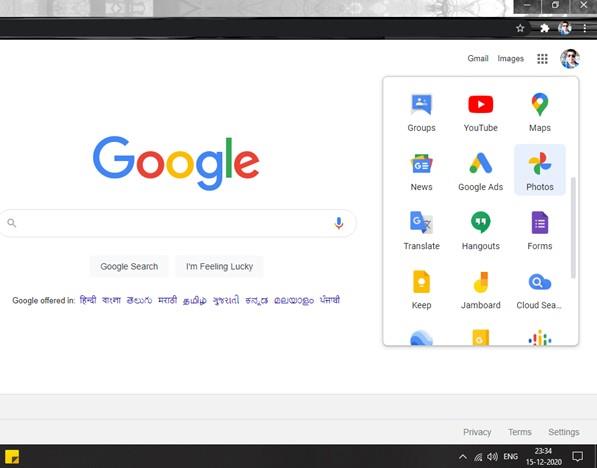Open Chrome three-dot menu
Screen dimensions: 597x468
584,28
